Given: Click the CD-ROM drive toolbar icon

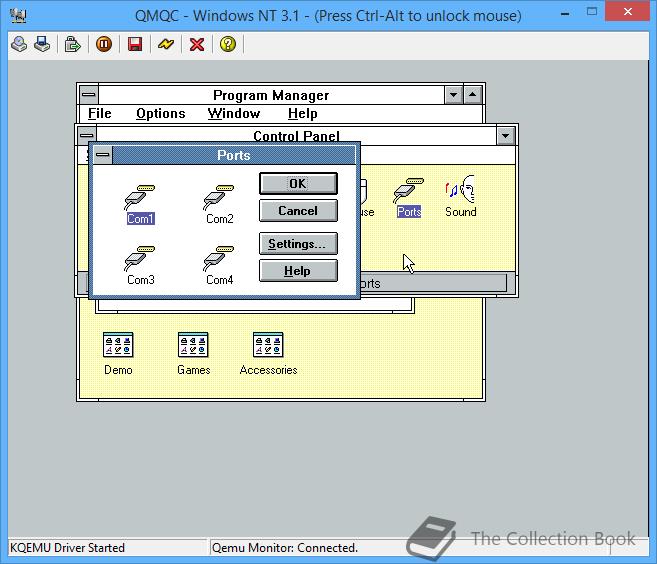Looking at the screenshot, I should pyautogui.click(x=19, y=44).
